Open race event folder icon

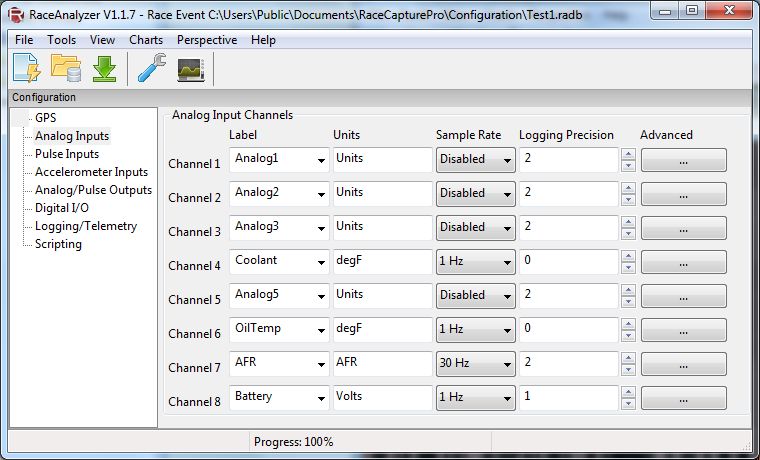tap(66, 68)
